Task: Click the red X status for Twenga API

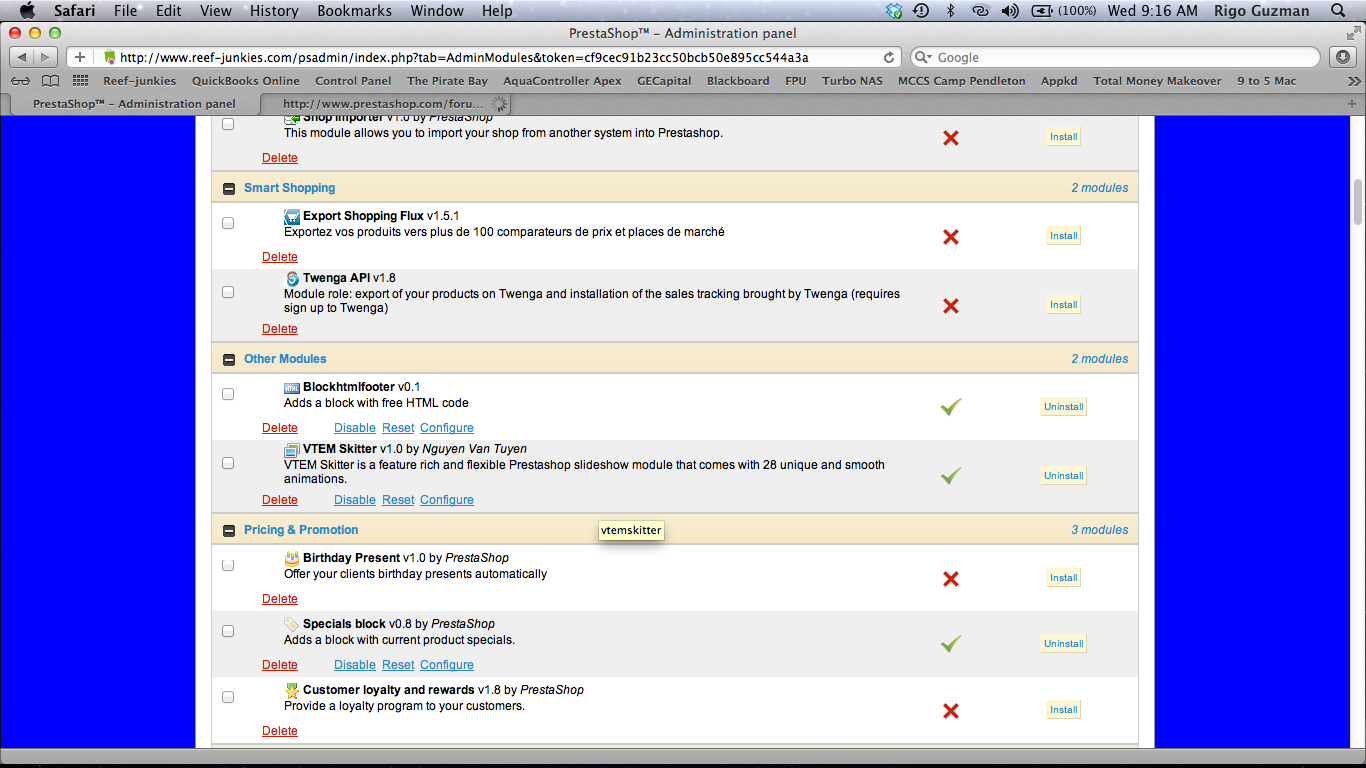Action: click(x=951, y=306)
